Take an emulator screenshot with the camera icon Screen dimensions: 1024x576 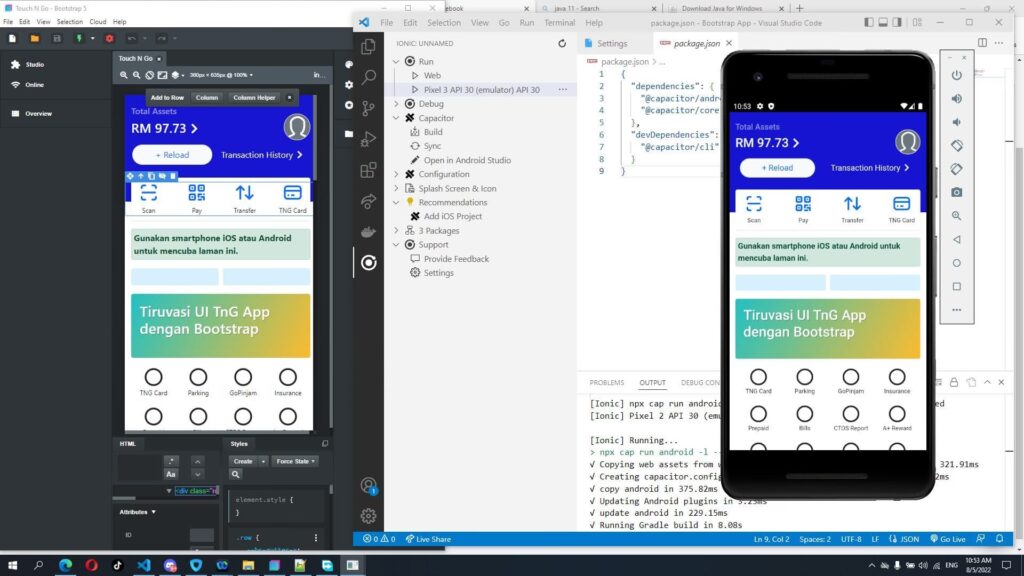click(957, 192)
